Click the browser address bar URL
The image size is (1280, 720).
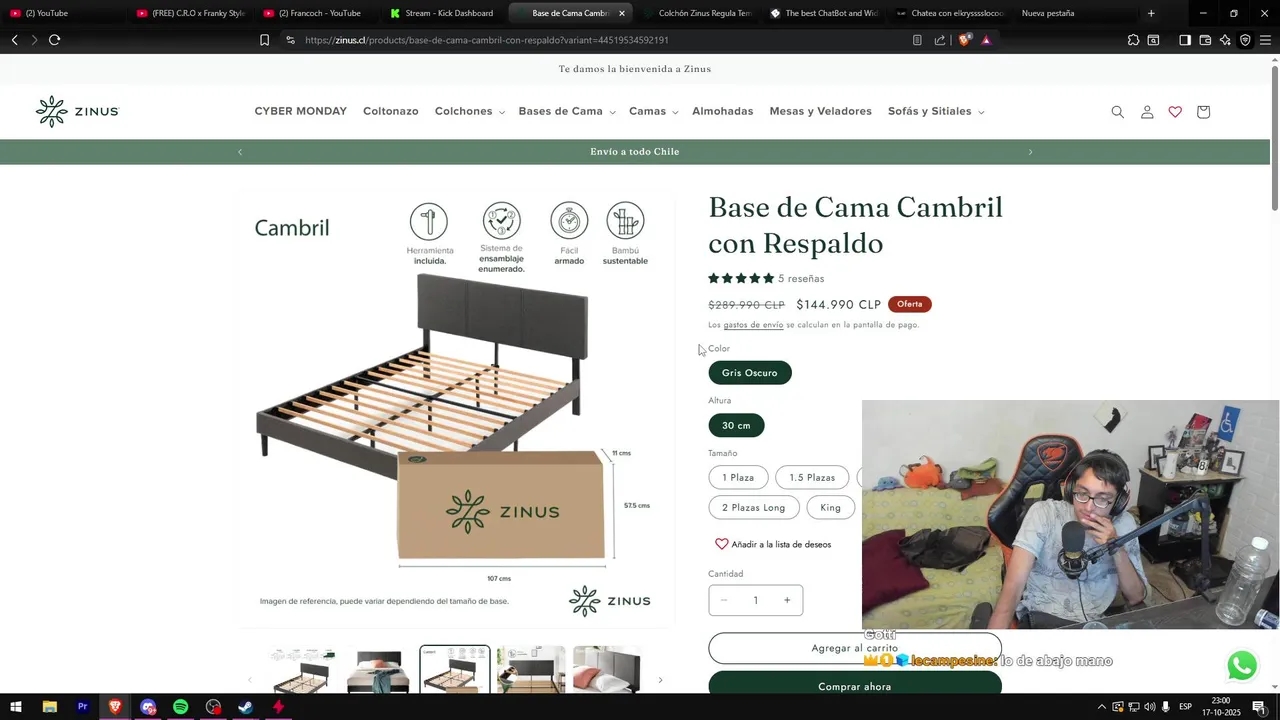point(486,40)
